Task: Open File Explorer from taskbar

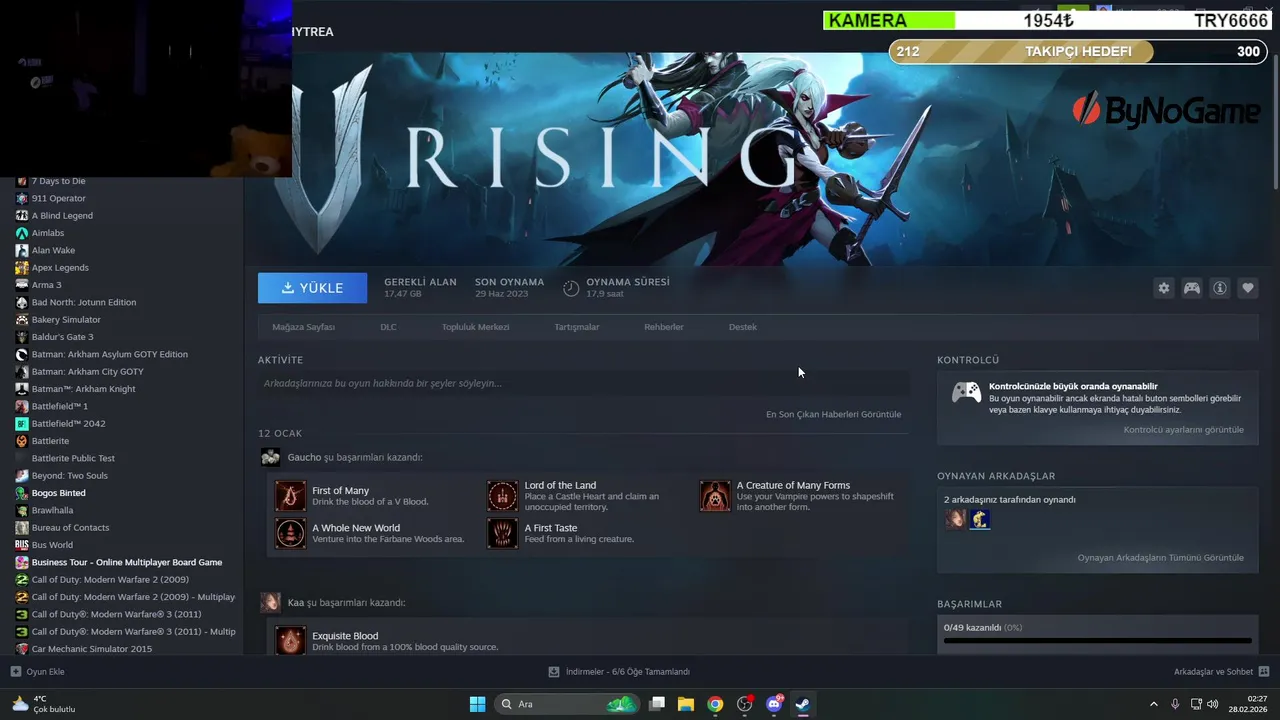Action: pos(686,704)
